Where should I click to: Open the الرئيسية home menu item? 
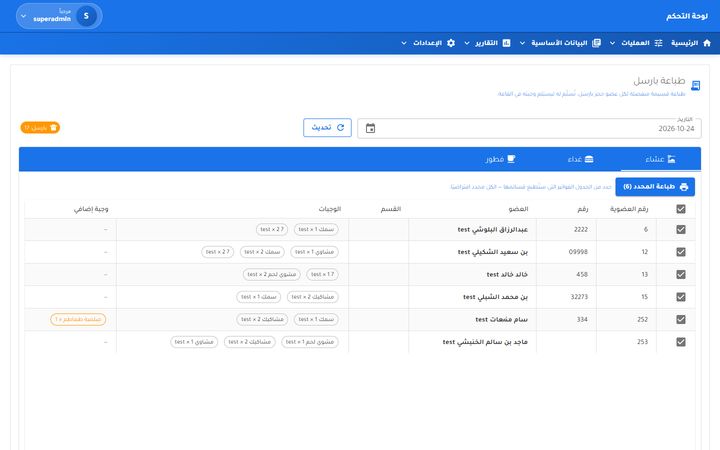(691, 43)
